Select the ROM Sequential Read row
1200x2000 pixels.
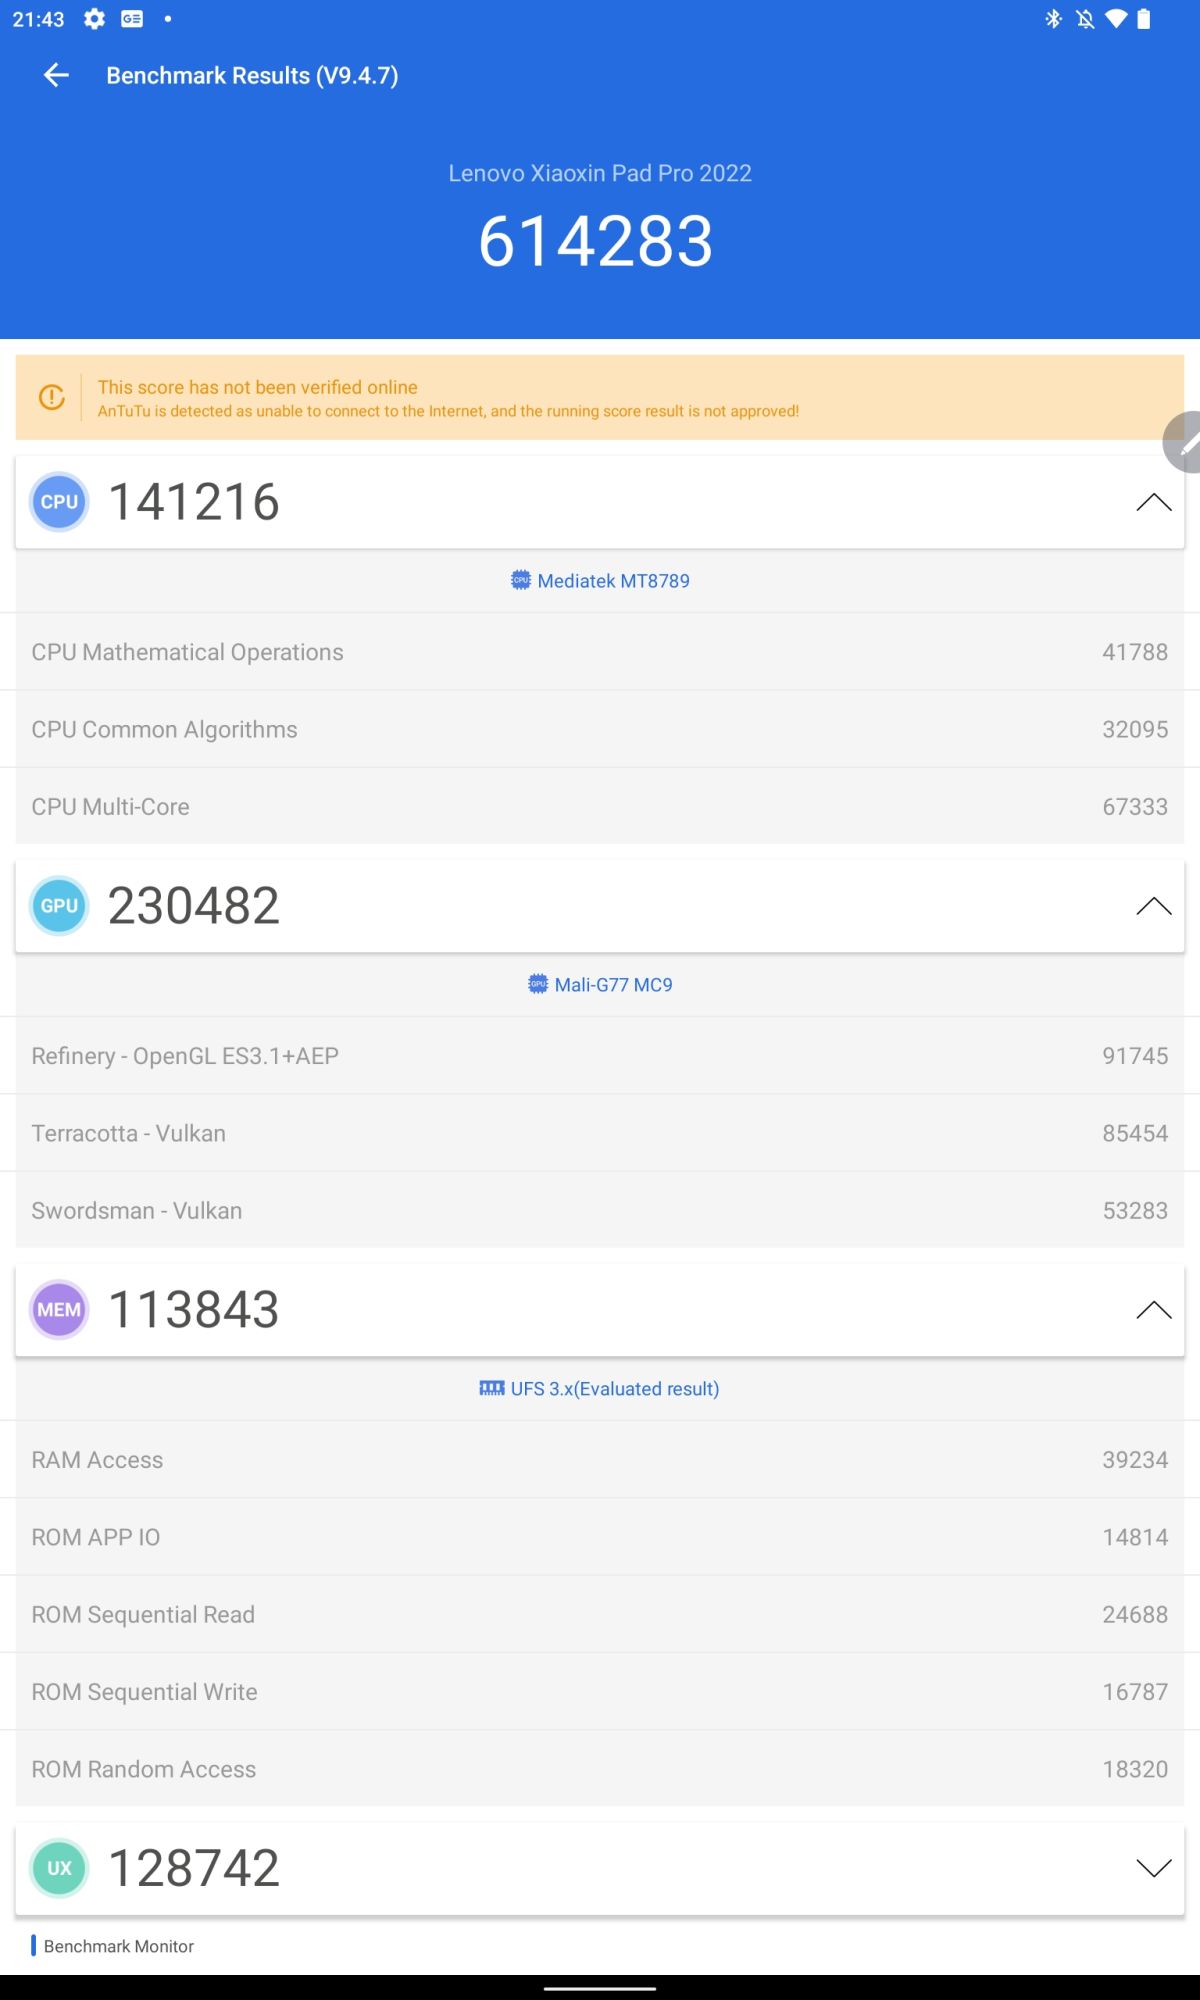point(600,1614)
